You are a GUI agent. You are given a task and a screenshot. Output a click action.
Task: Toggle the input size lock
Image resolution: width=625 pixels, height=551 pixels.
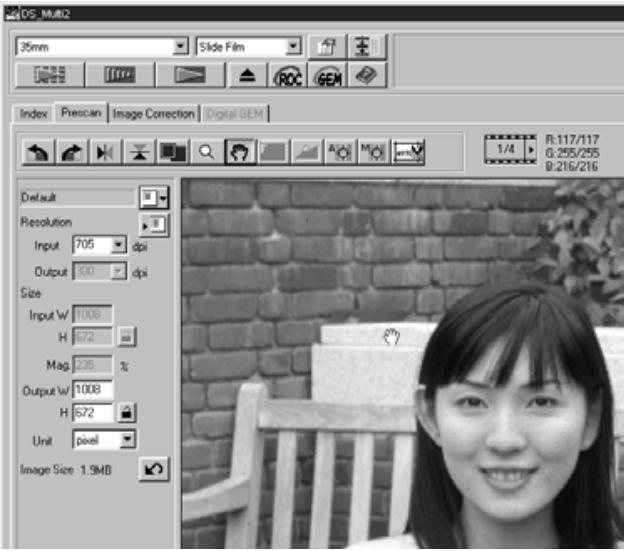tap(127, 337)
